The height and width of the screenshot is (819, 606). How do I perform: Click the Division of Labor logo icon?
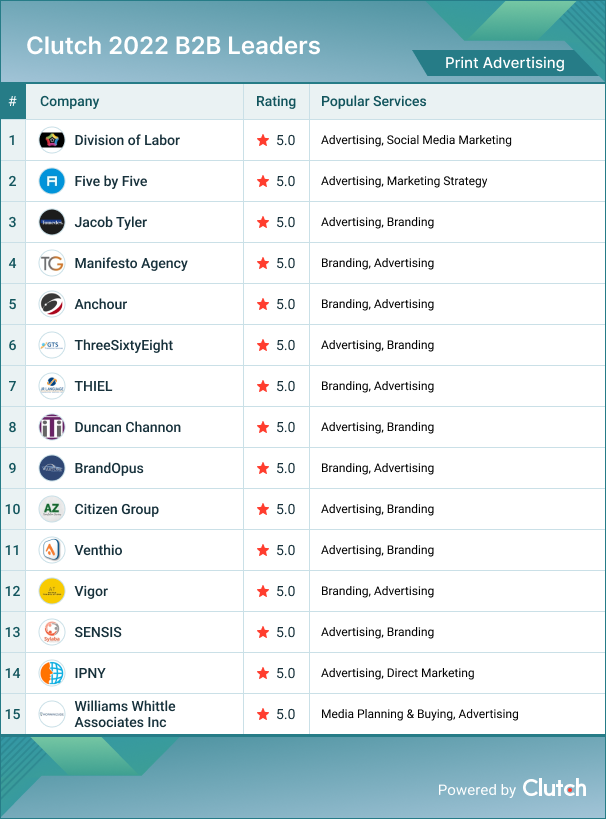point(52,140)
